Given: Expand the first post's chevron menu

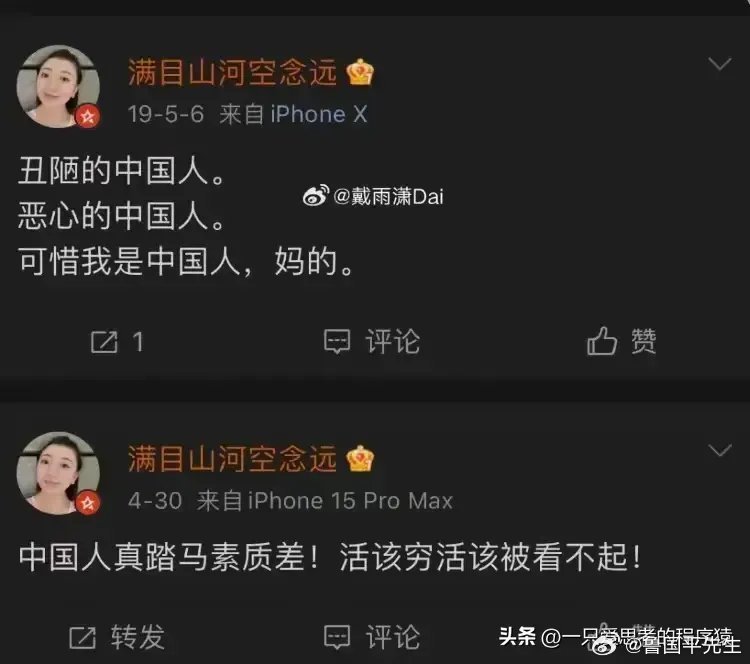Looking at the screenshot, I should 720,64.
